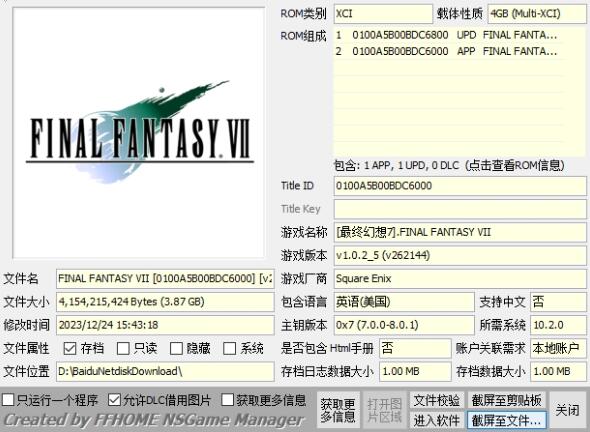Tick the 系统 system attribute checkbox
Viewport: 590px width, 432px height.
click(x=230, y=348)
